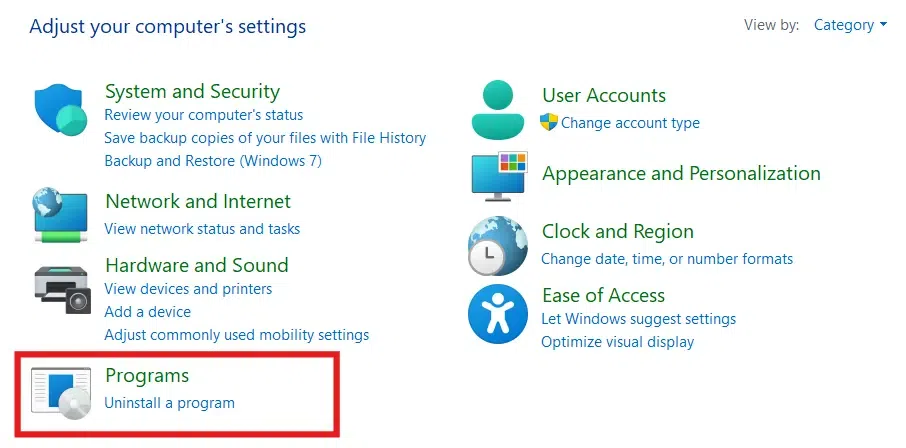
Task: Click the Network and Internet globe icon
Action: (x=62, y=214)
